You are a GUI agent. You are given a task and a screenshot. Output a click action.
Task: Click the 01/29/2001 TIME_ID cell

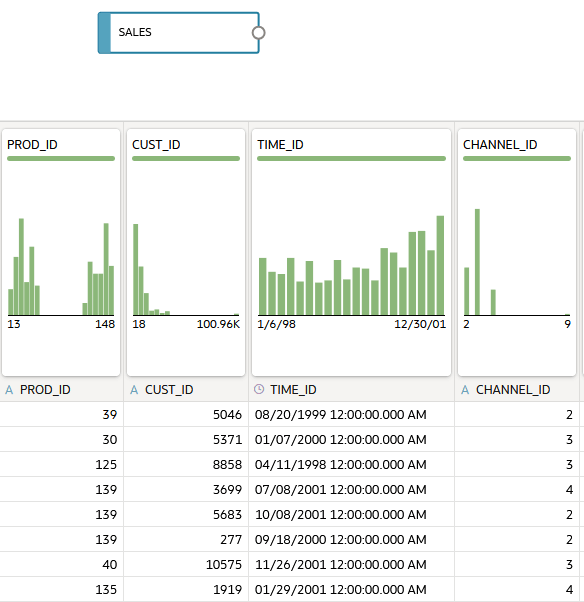pos(352,589)
